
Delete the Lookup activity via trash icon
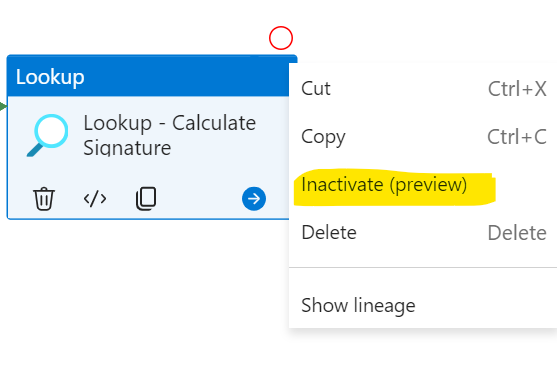pos(44,199)
